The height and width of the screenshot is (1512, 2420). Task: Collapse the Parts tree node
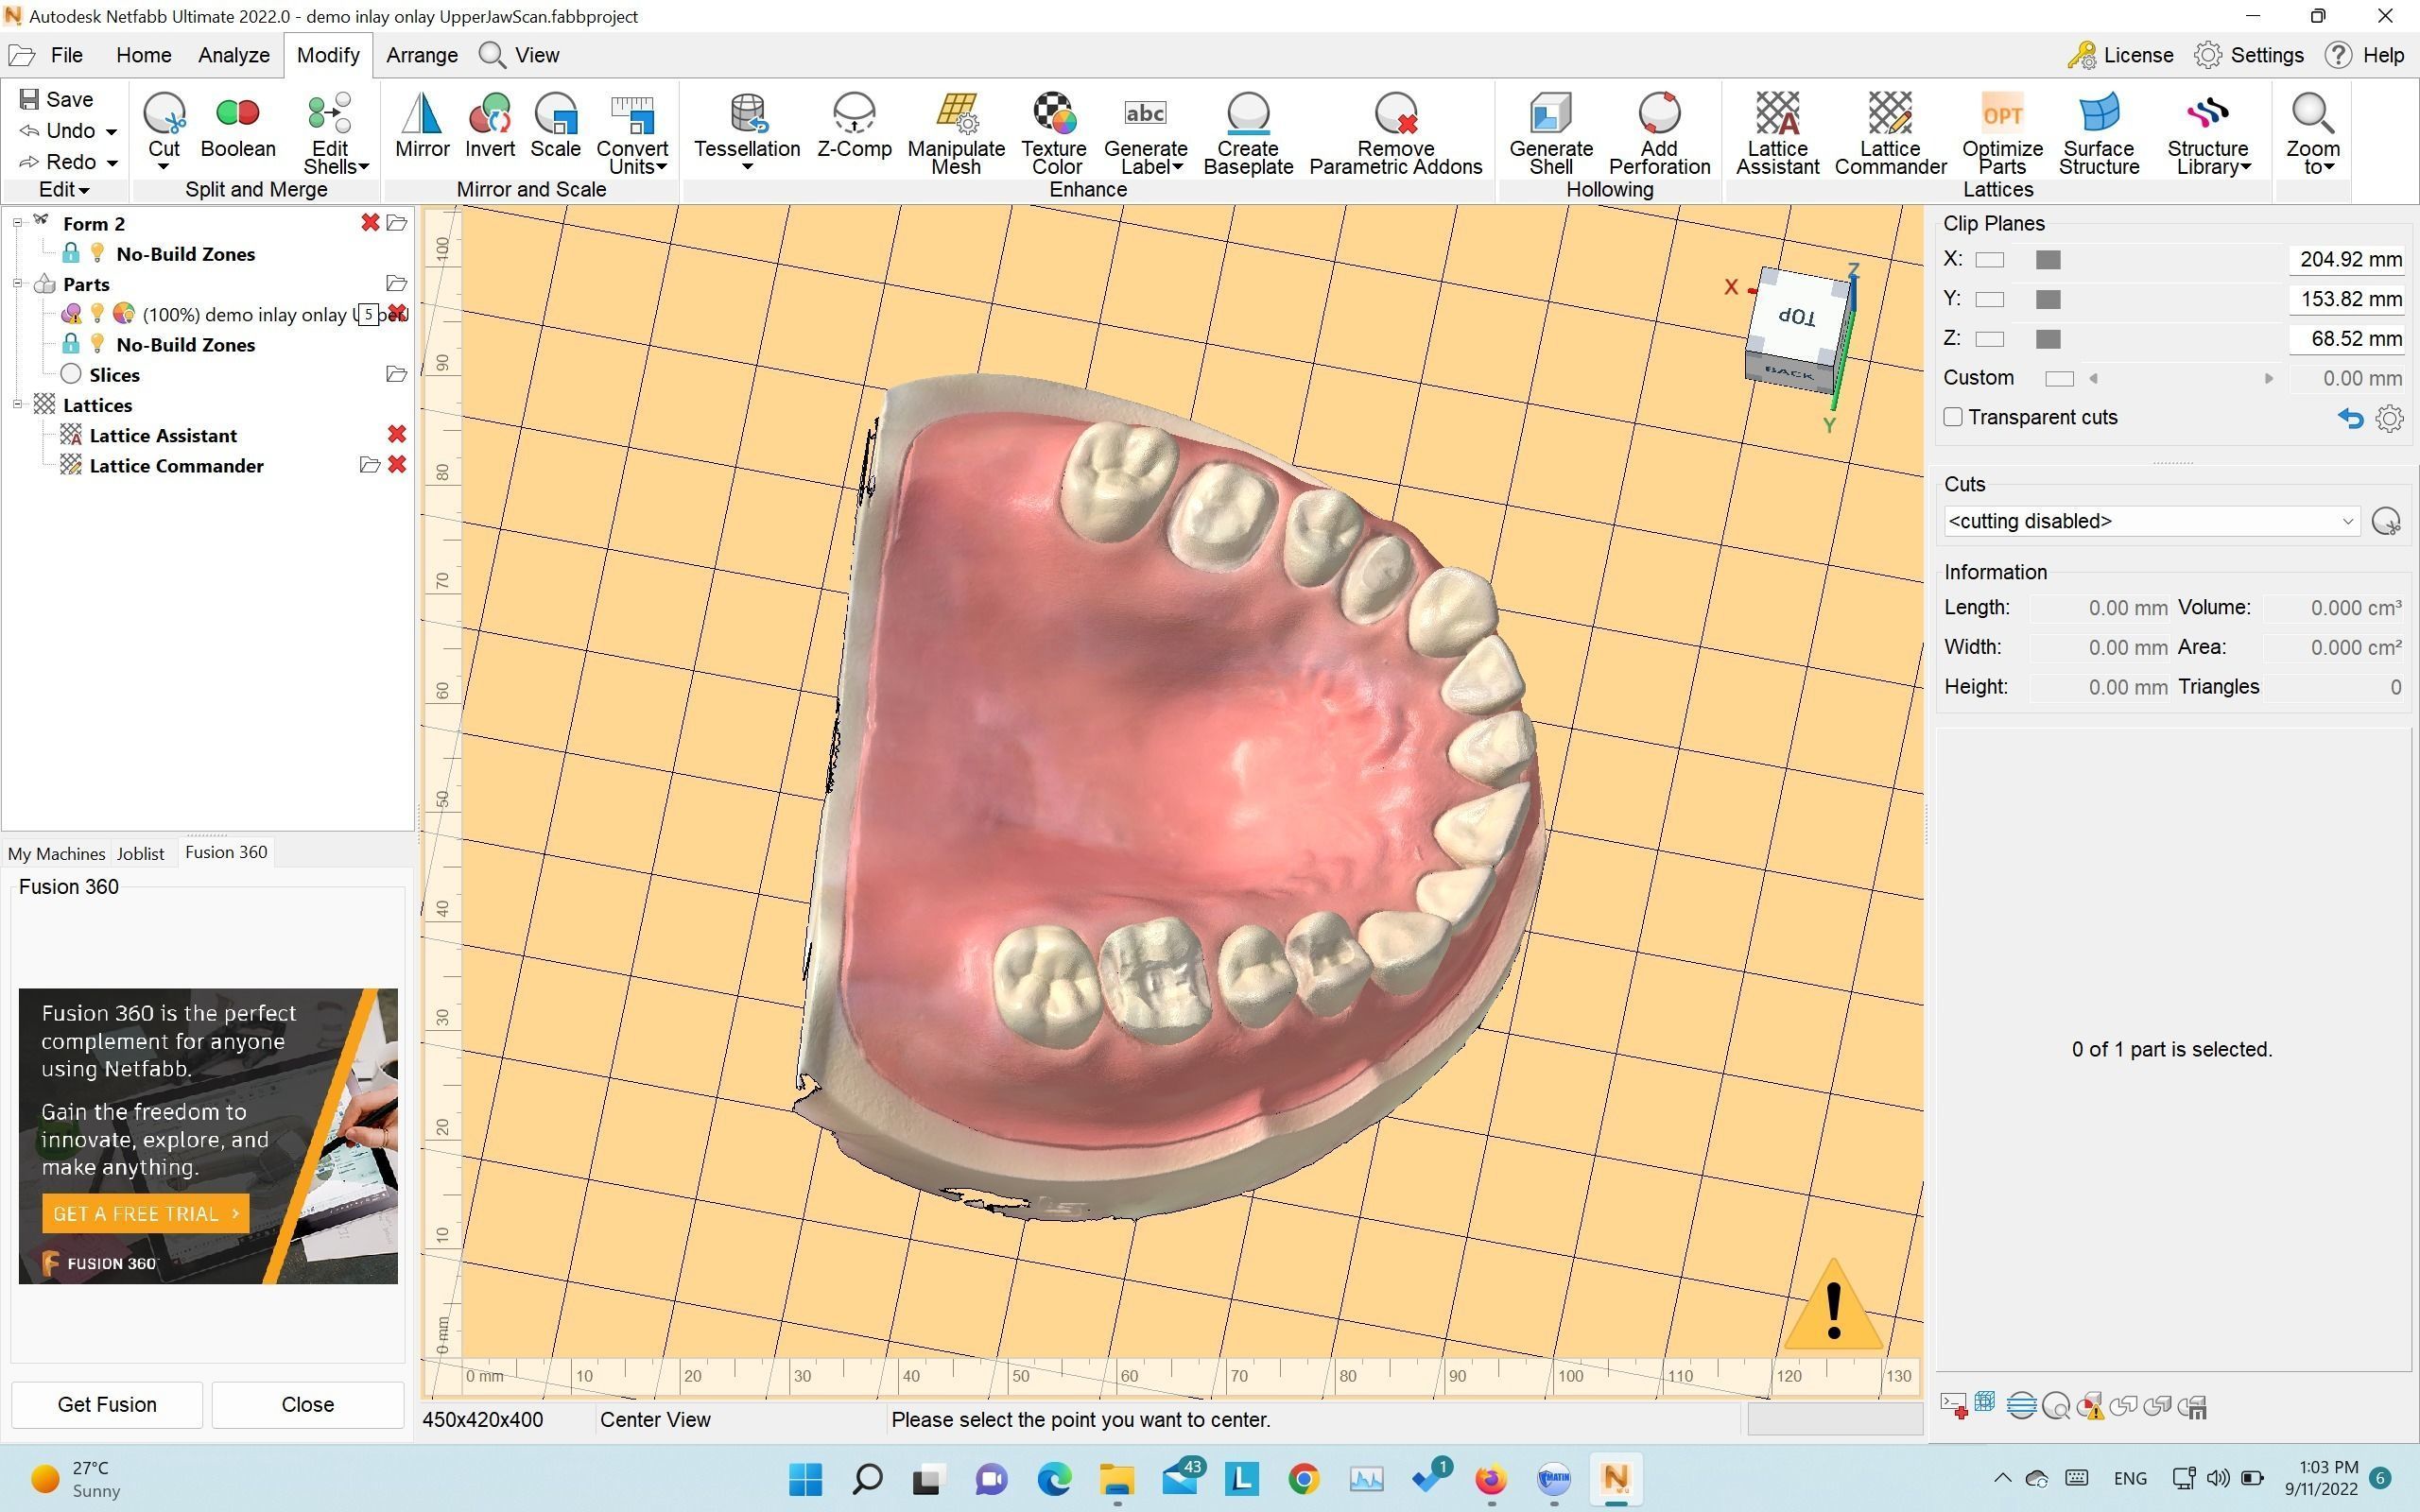click(x=17, y=284)
